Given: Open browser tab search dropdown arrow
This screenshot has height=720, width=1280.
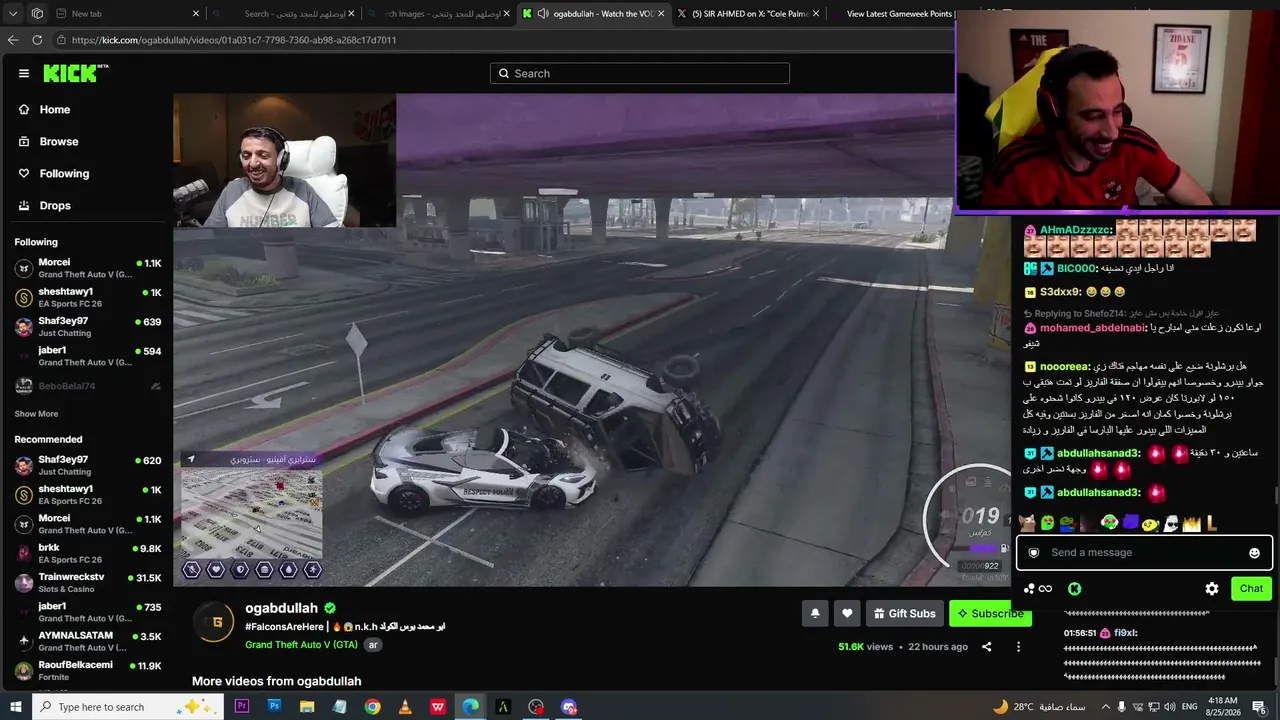Looking at the screenshot, I should point(12,14).
